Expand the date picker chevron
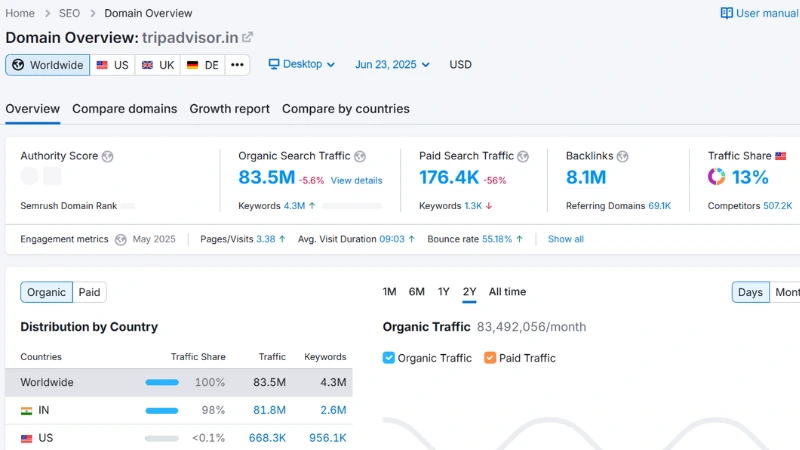The image size is (800, 450). [426, 65]
